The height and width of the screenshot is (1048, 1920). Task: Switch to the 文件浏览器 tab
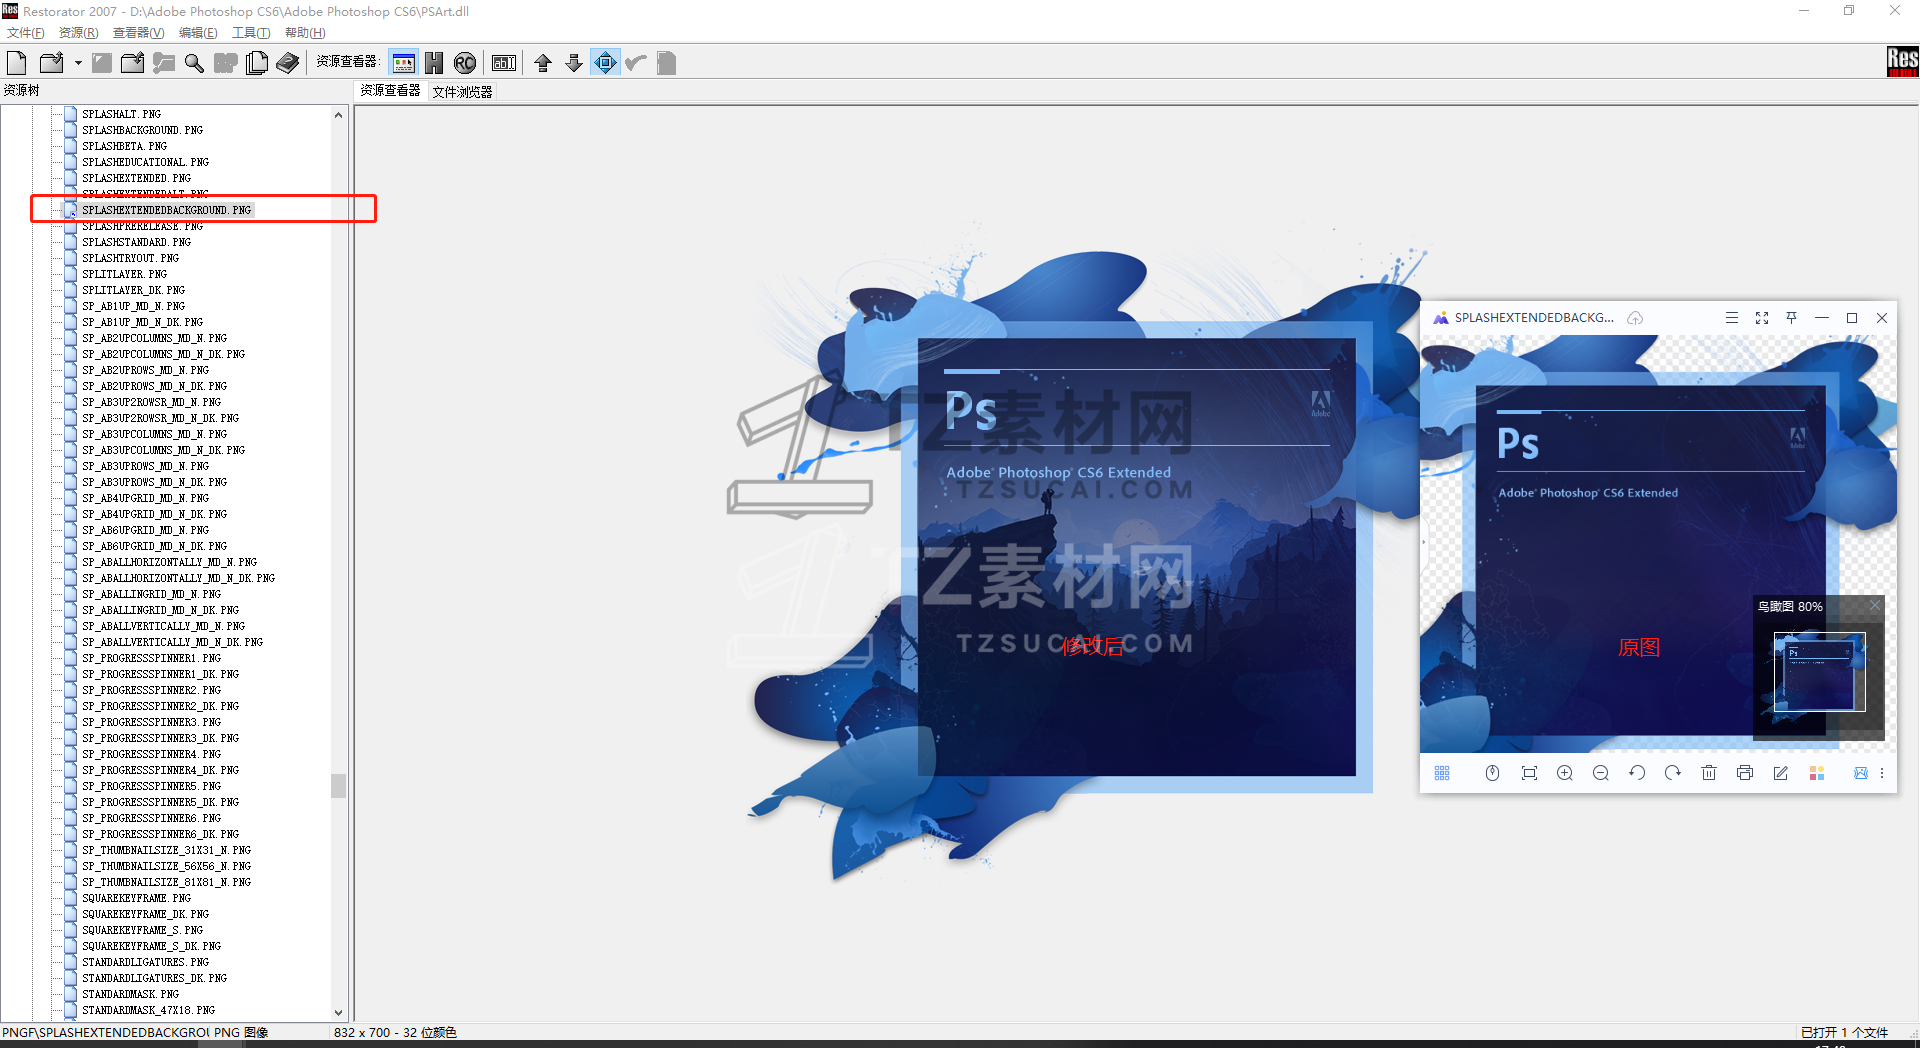click(x=462, y=91)
